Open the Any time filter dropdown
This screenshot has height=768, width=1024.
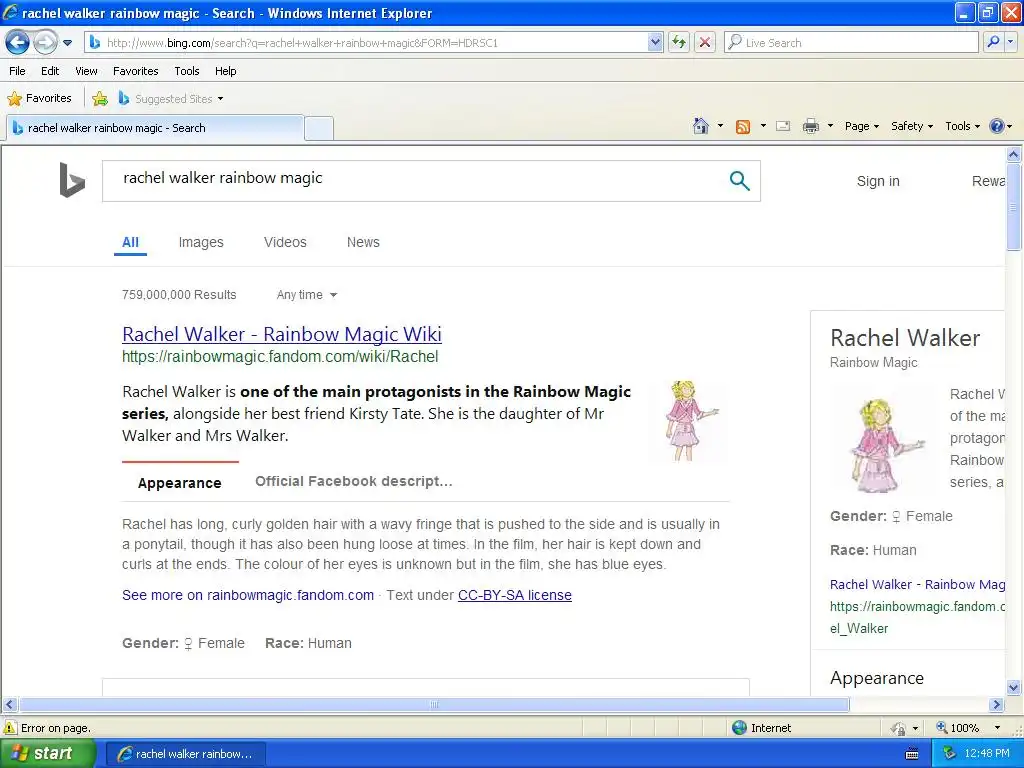[x=307, y=295]
